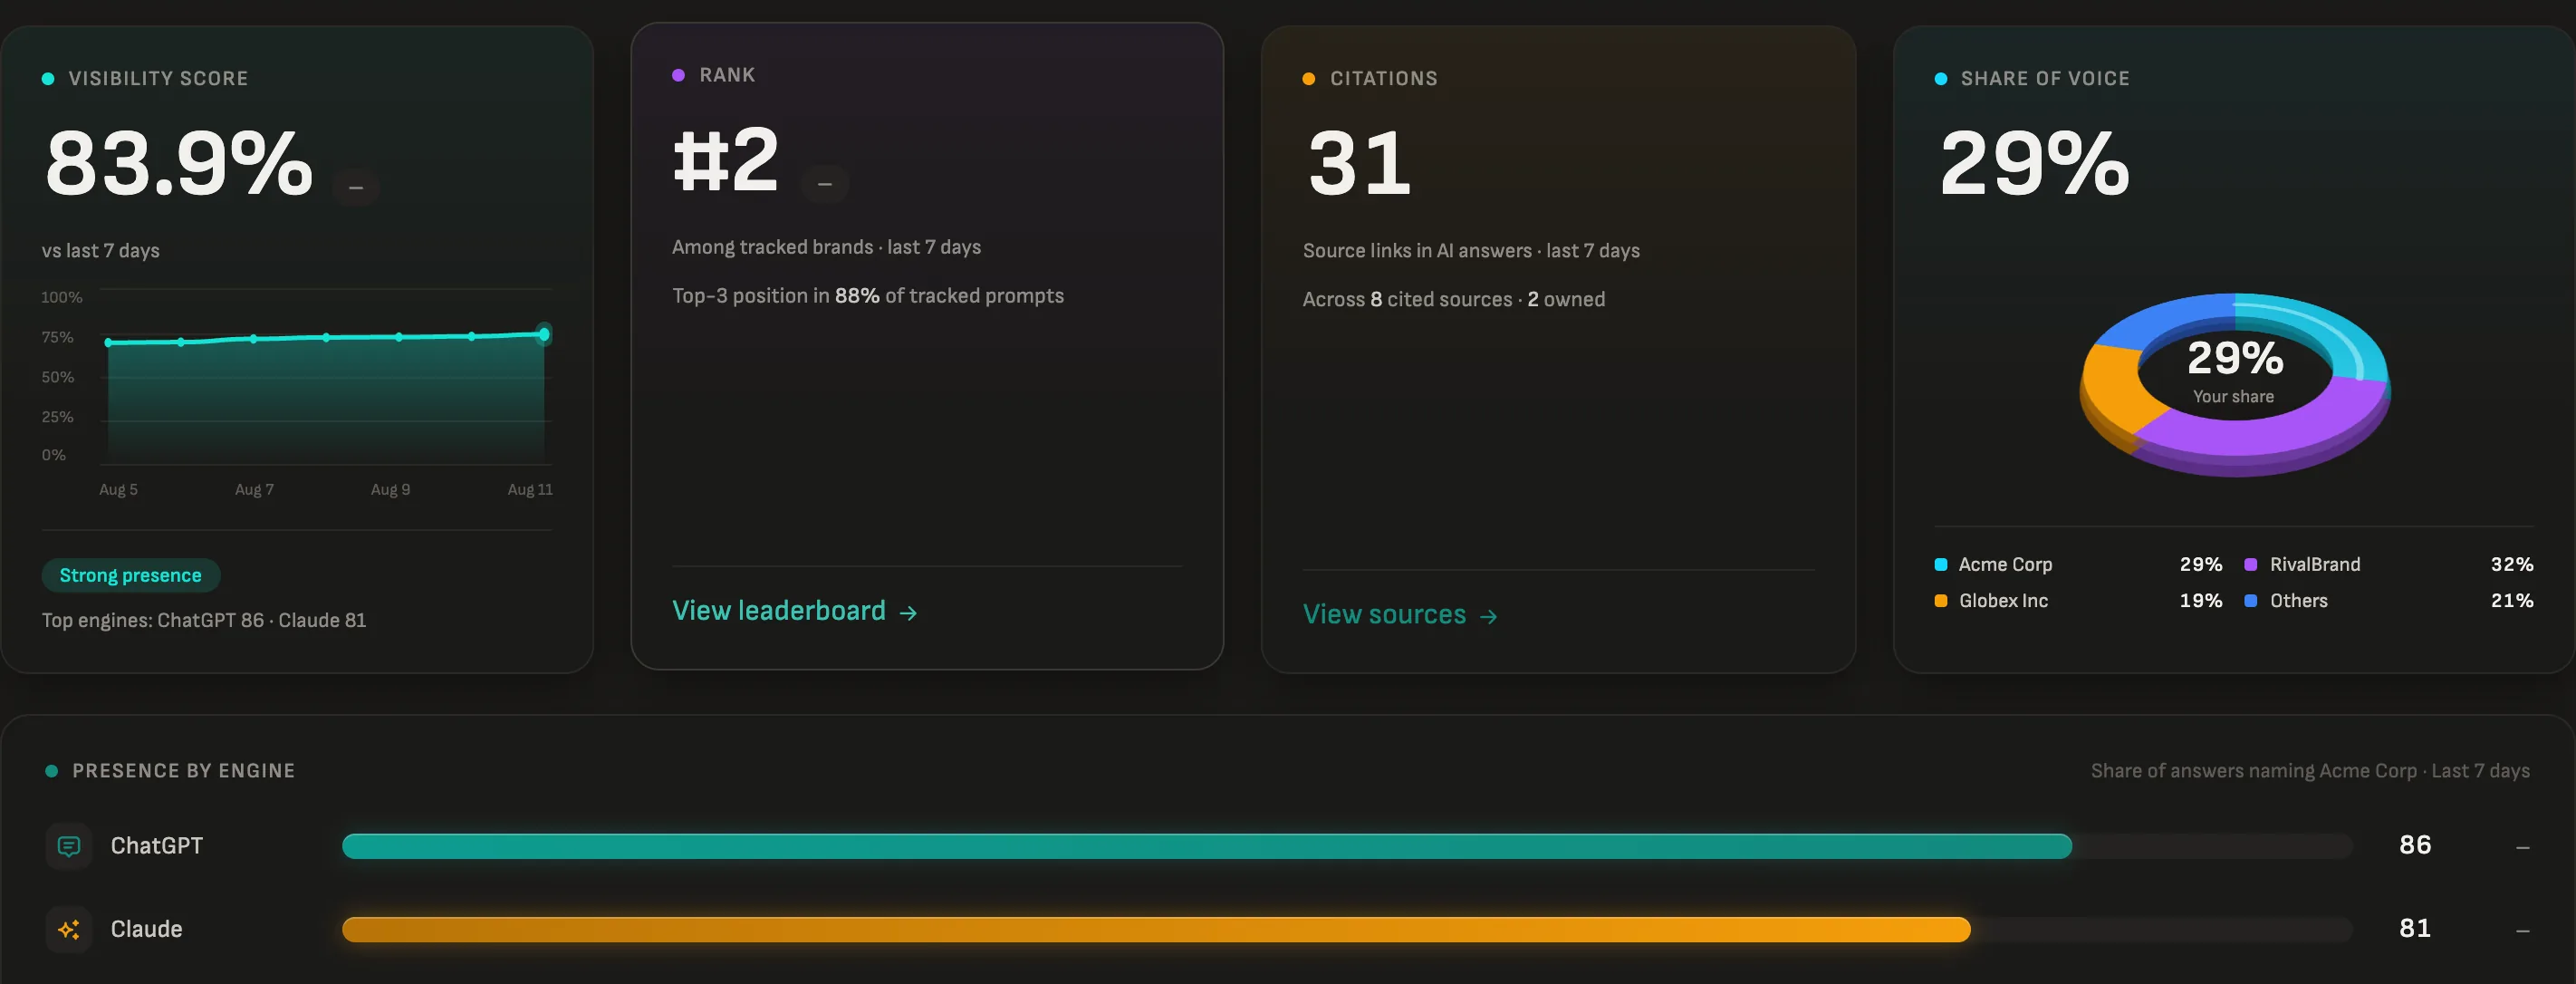
Task: Click the #2 rank value
Action: click(x=726, y=160)
